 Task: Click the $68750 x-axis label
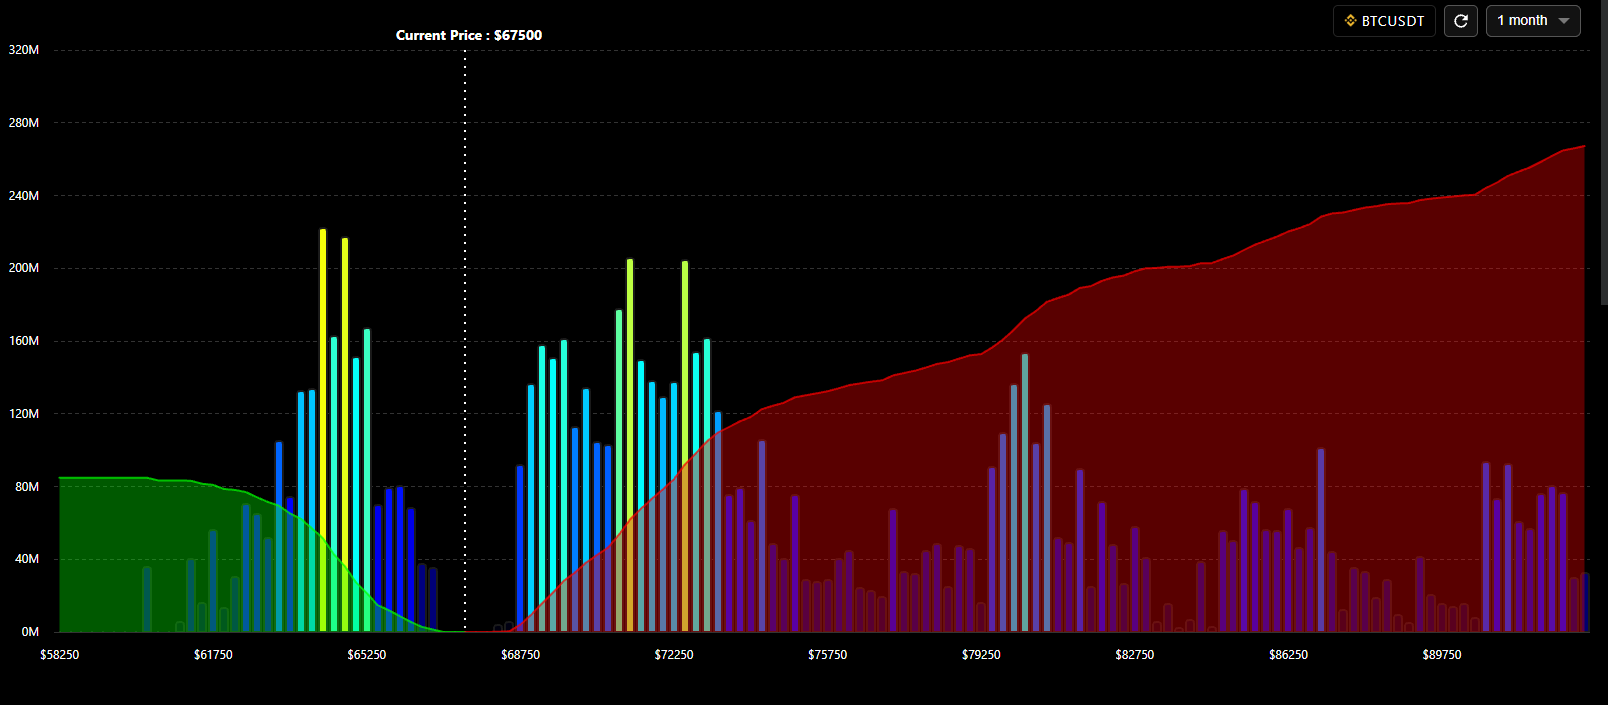point(520,655)
